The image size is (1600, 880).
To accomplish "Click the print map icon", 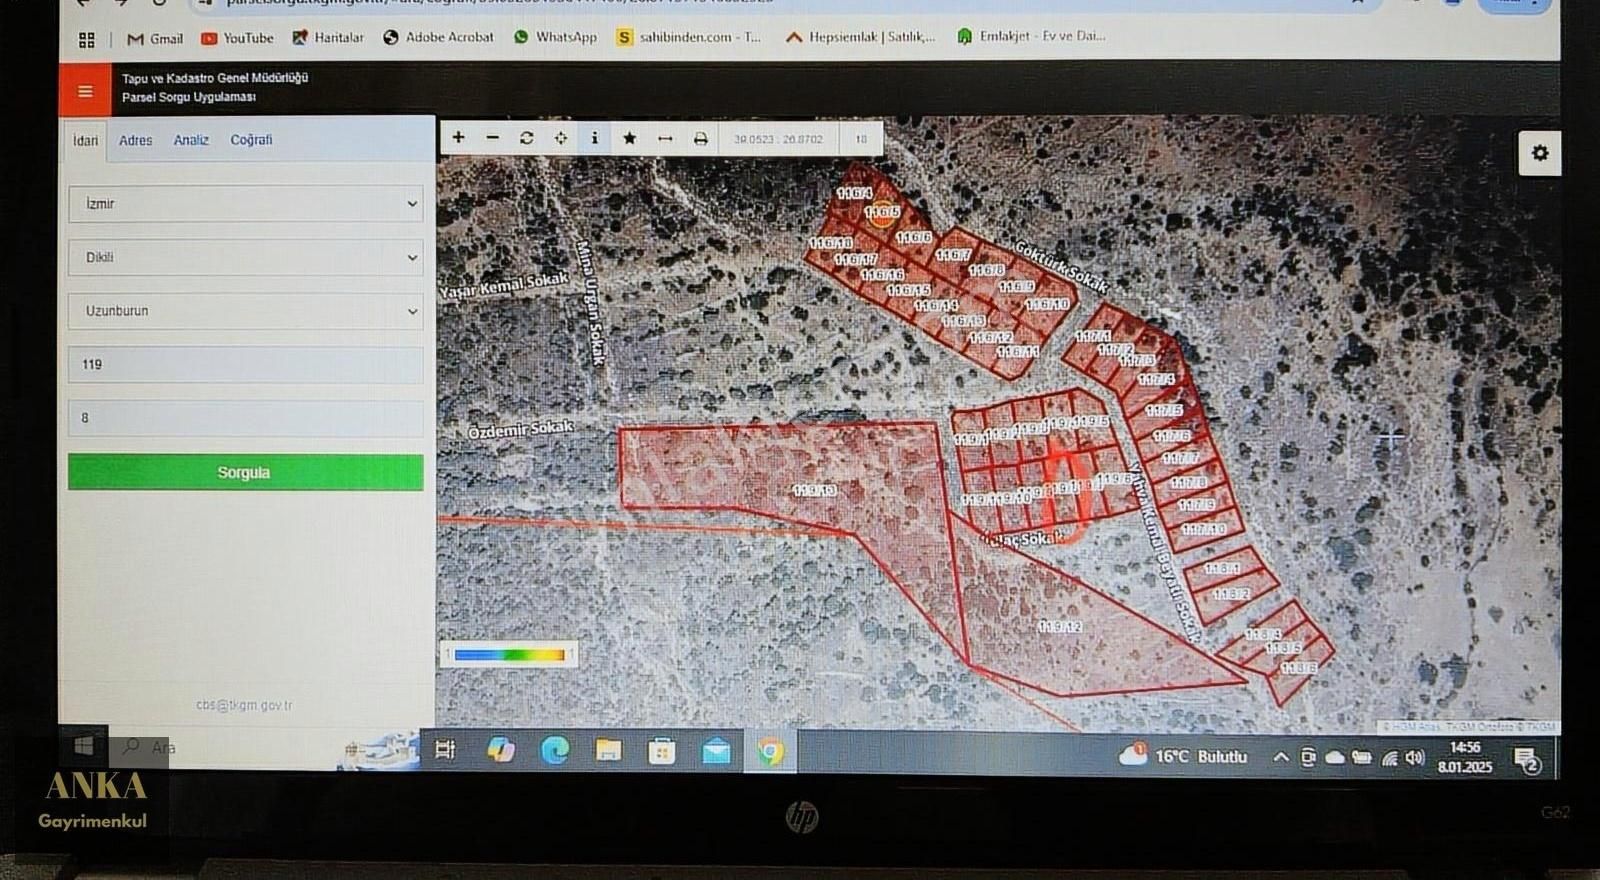I will click(700, 138).
